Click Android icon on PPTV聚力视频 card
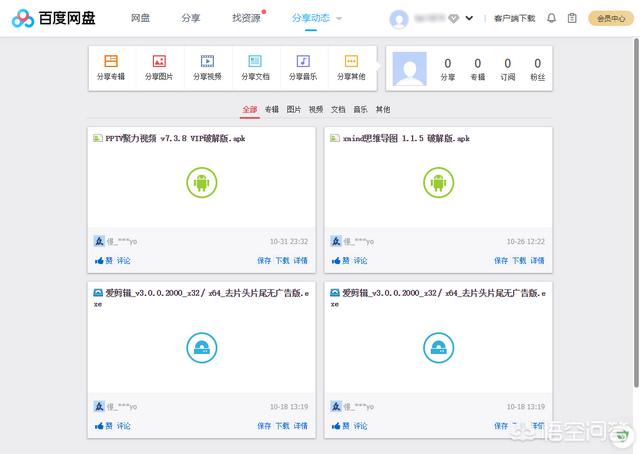640x454 pixels. click(202, 182)
